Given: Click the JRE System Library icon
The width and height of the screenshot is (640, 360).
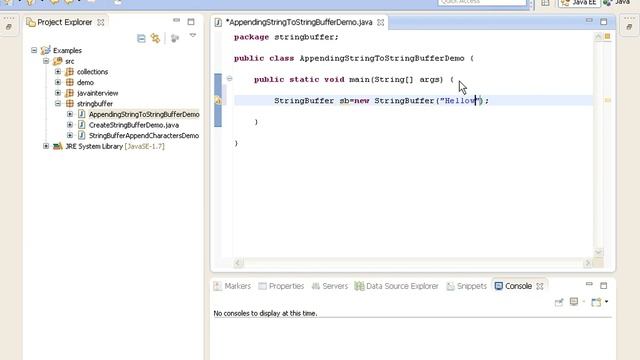Looking at the screenshot, I should pyautogui.click(x=58, y=146).
